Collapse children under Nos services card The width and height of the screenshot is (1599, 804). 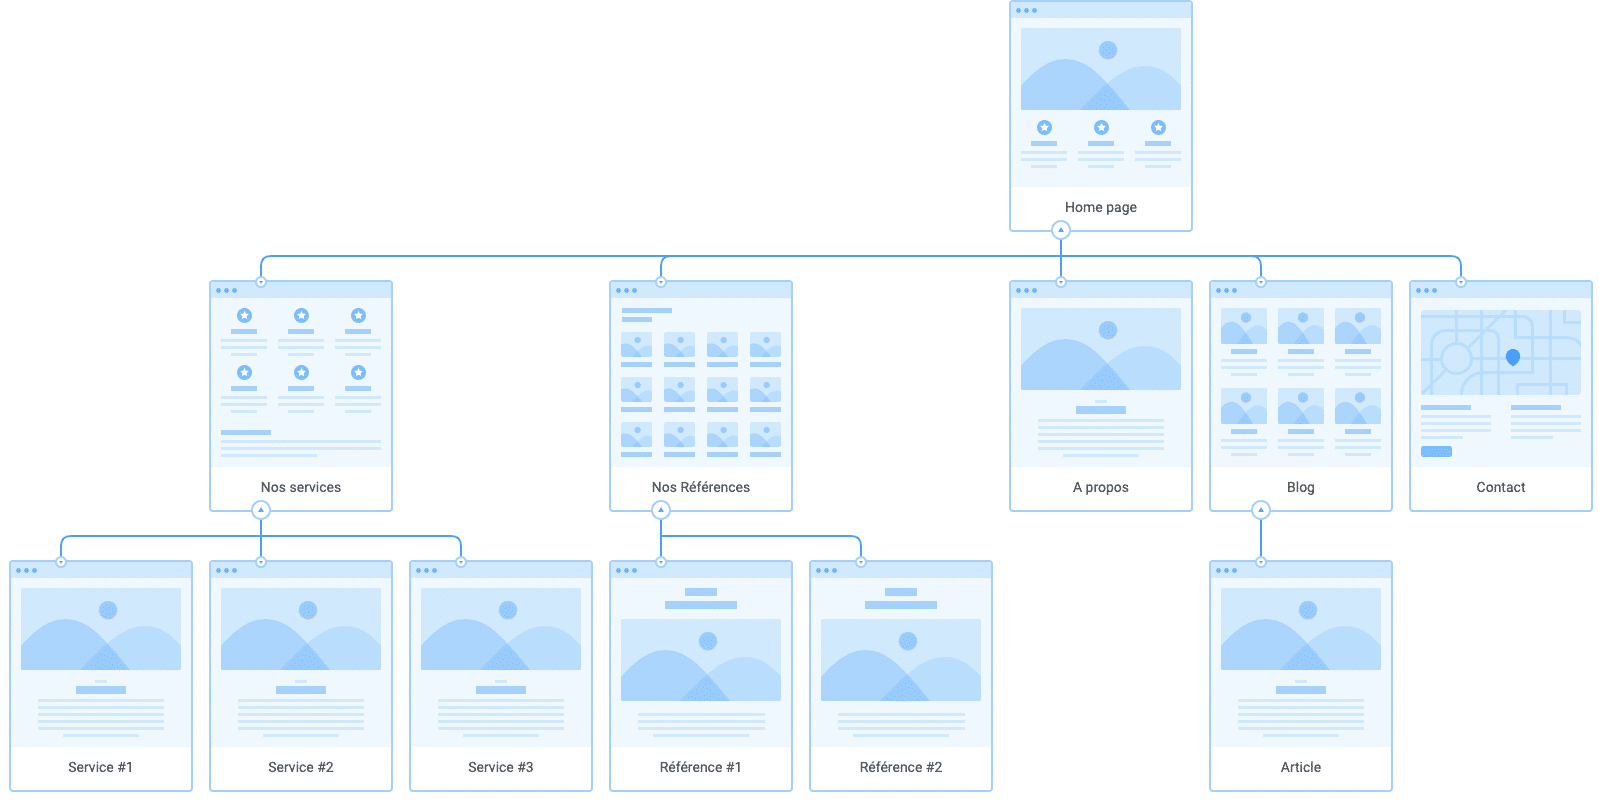(261, 510)
